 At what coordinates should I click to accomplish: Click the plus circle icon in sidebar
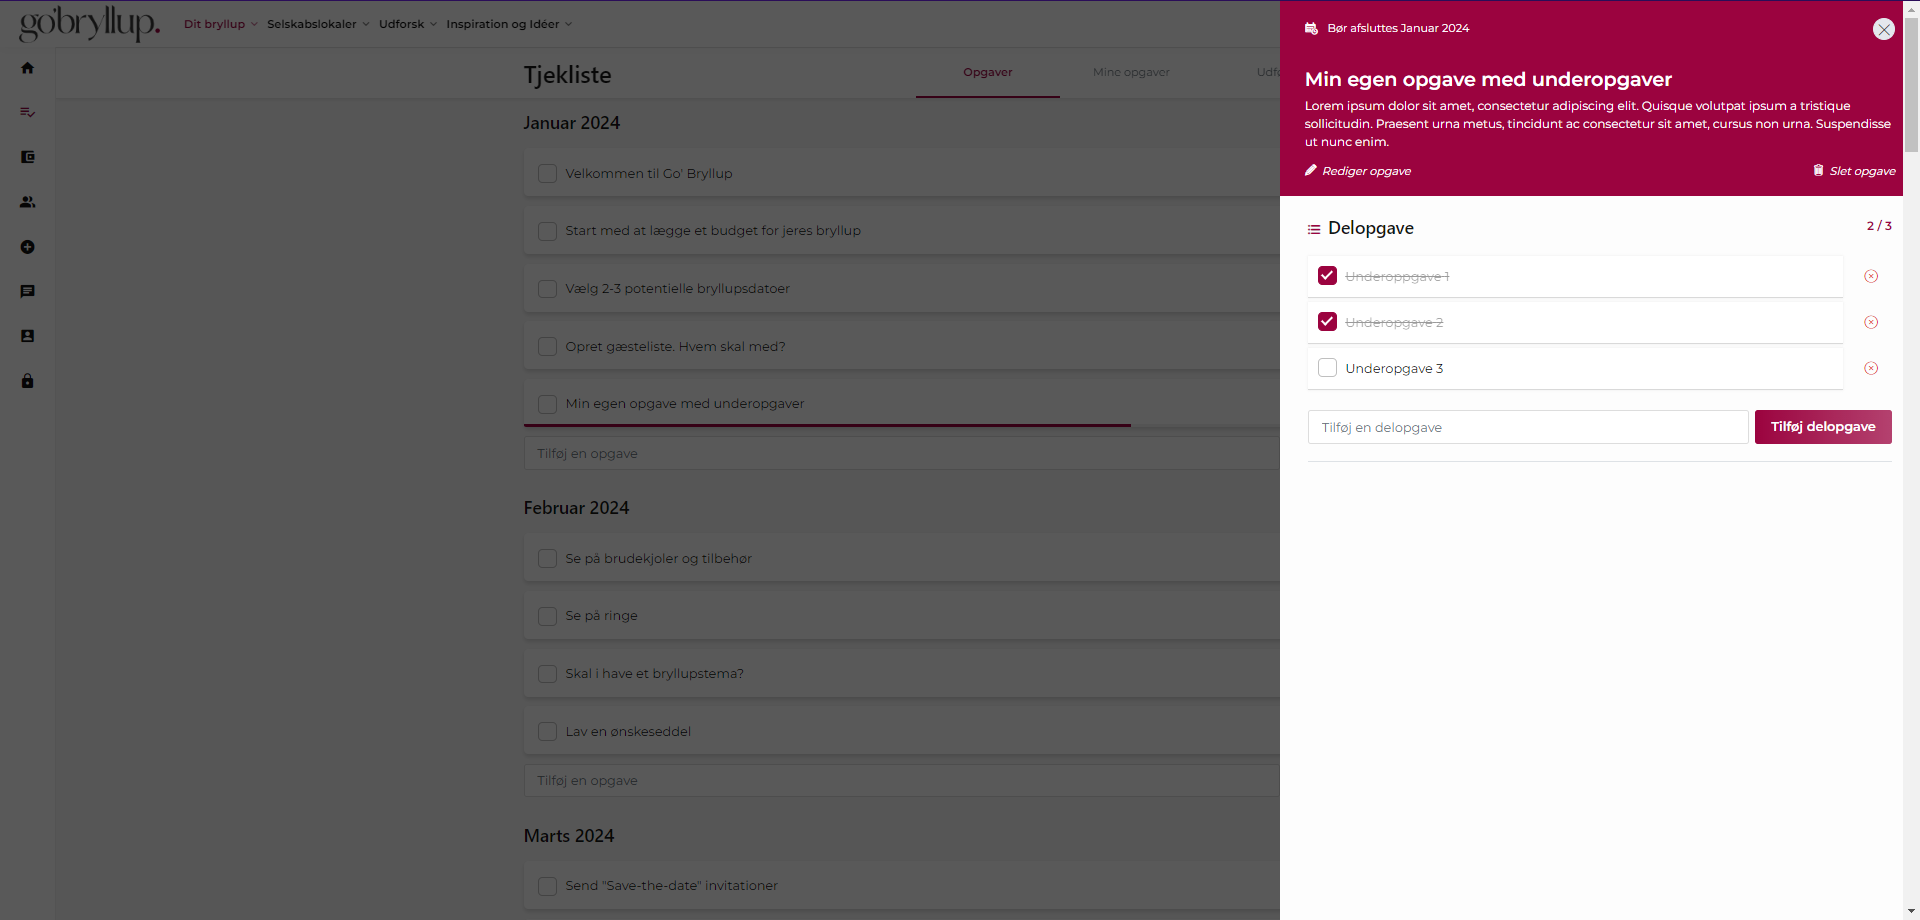coord(28,247)
